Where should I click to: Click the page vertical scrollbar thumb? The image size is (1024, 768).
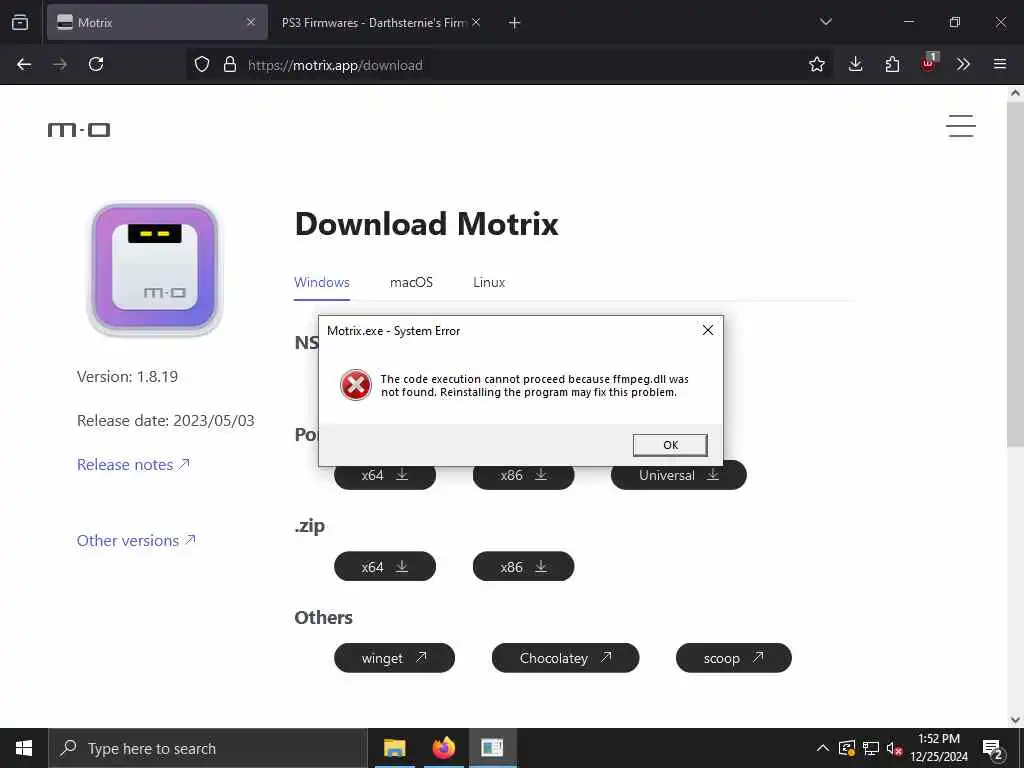(x=1015, y=274)
